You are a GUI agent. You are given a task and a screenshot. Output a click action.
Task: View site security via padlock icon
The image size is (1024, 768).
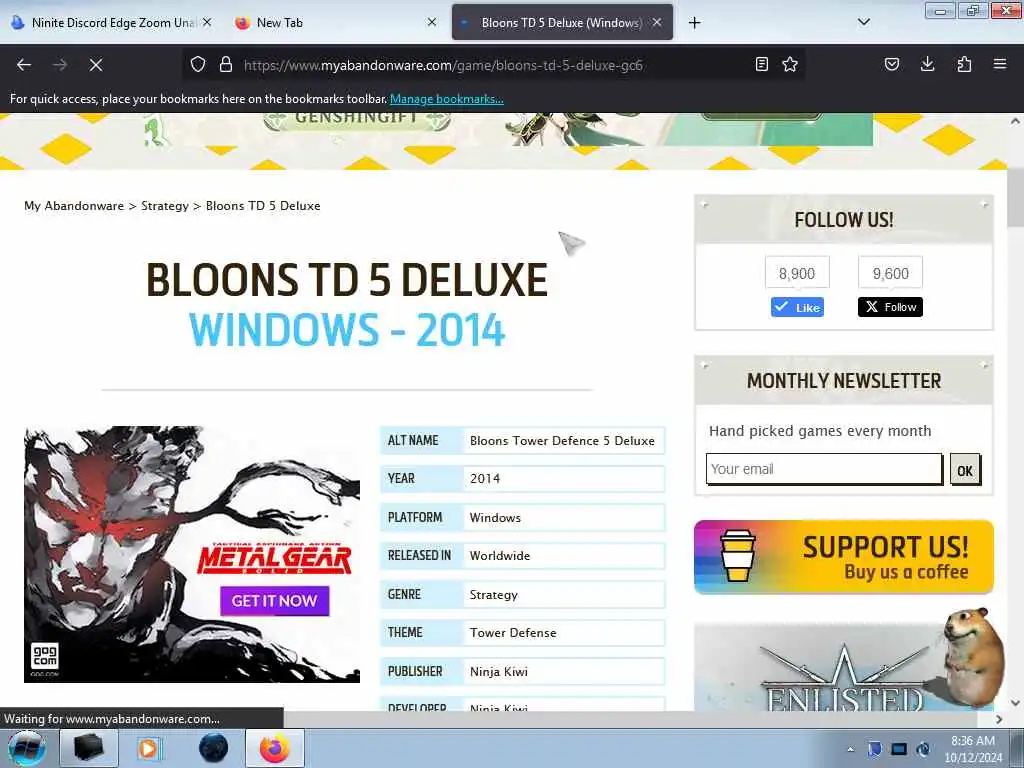tap(226, 65)
